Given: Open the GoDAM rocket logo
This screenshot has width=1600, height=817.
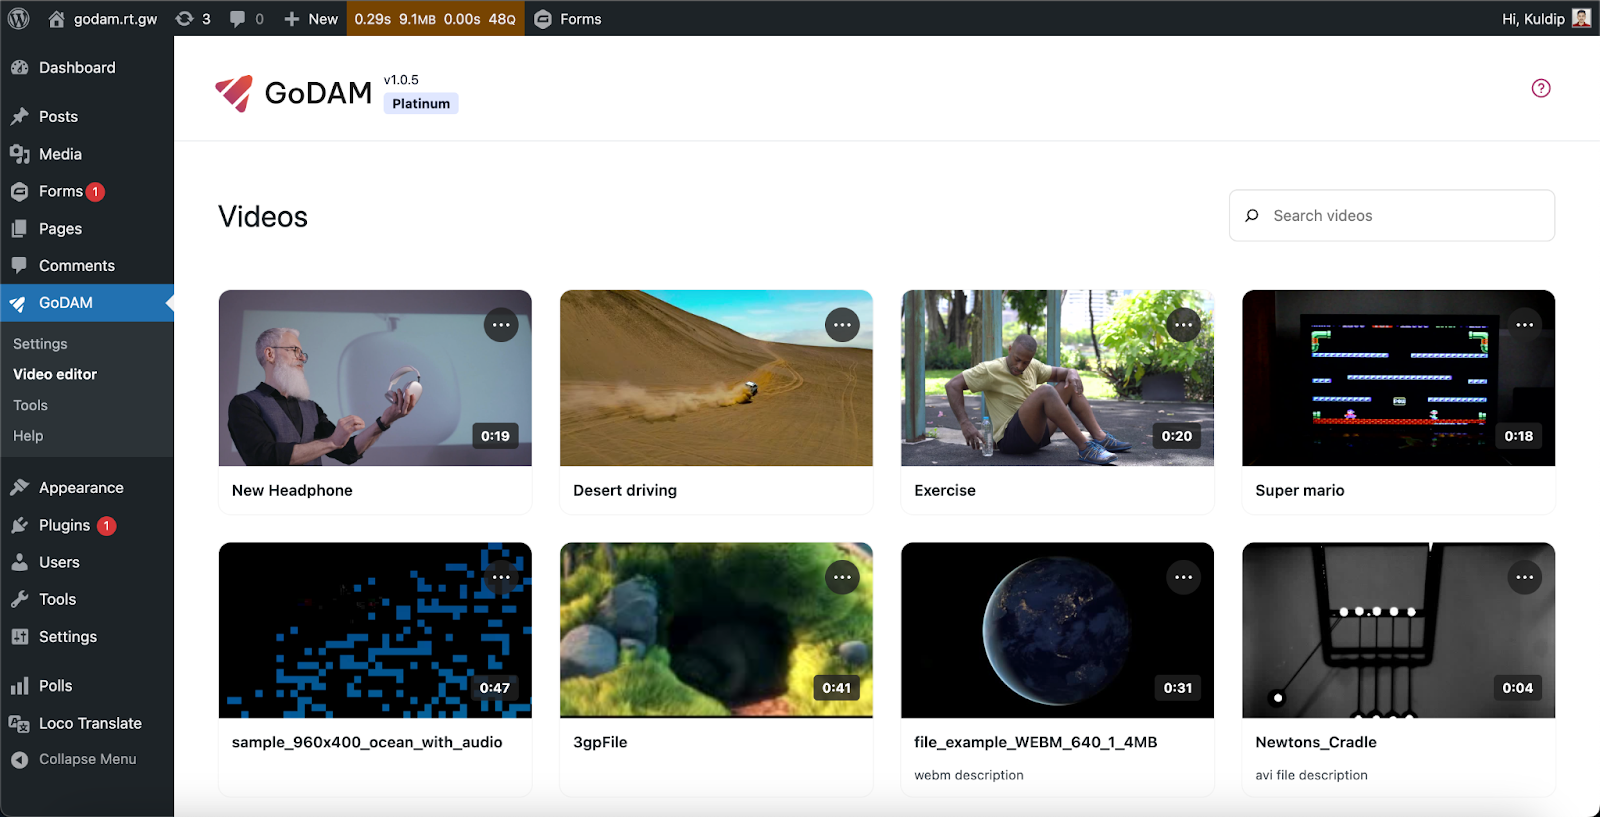Looking at the screenshot, I should pos(235,93).
